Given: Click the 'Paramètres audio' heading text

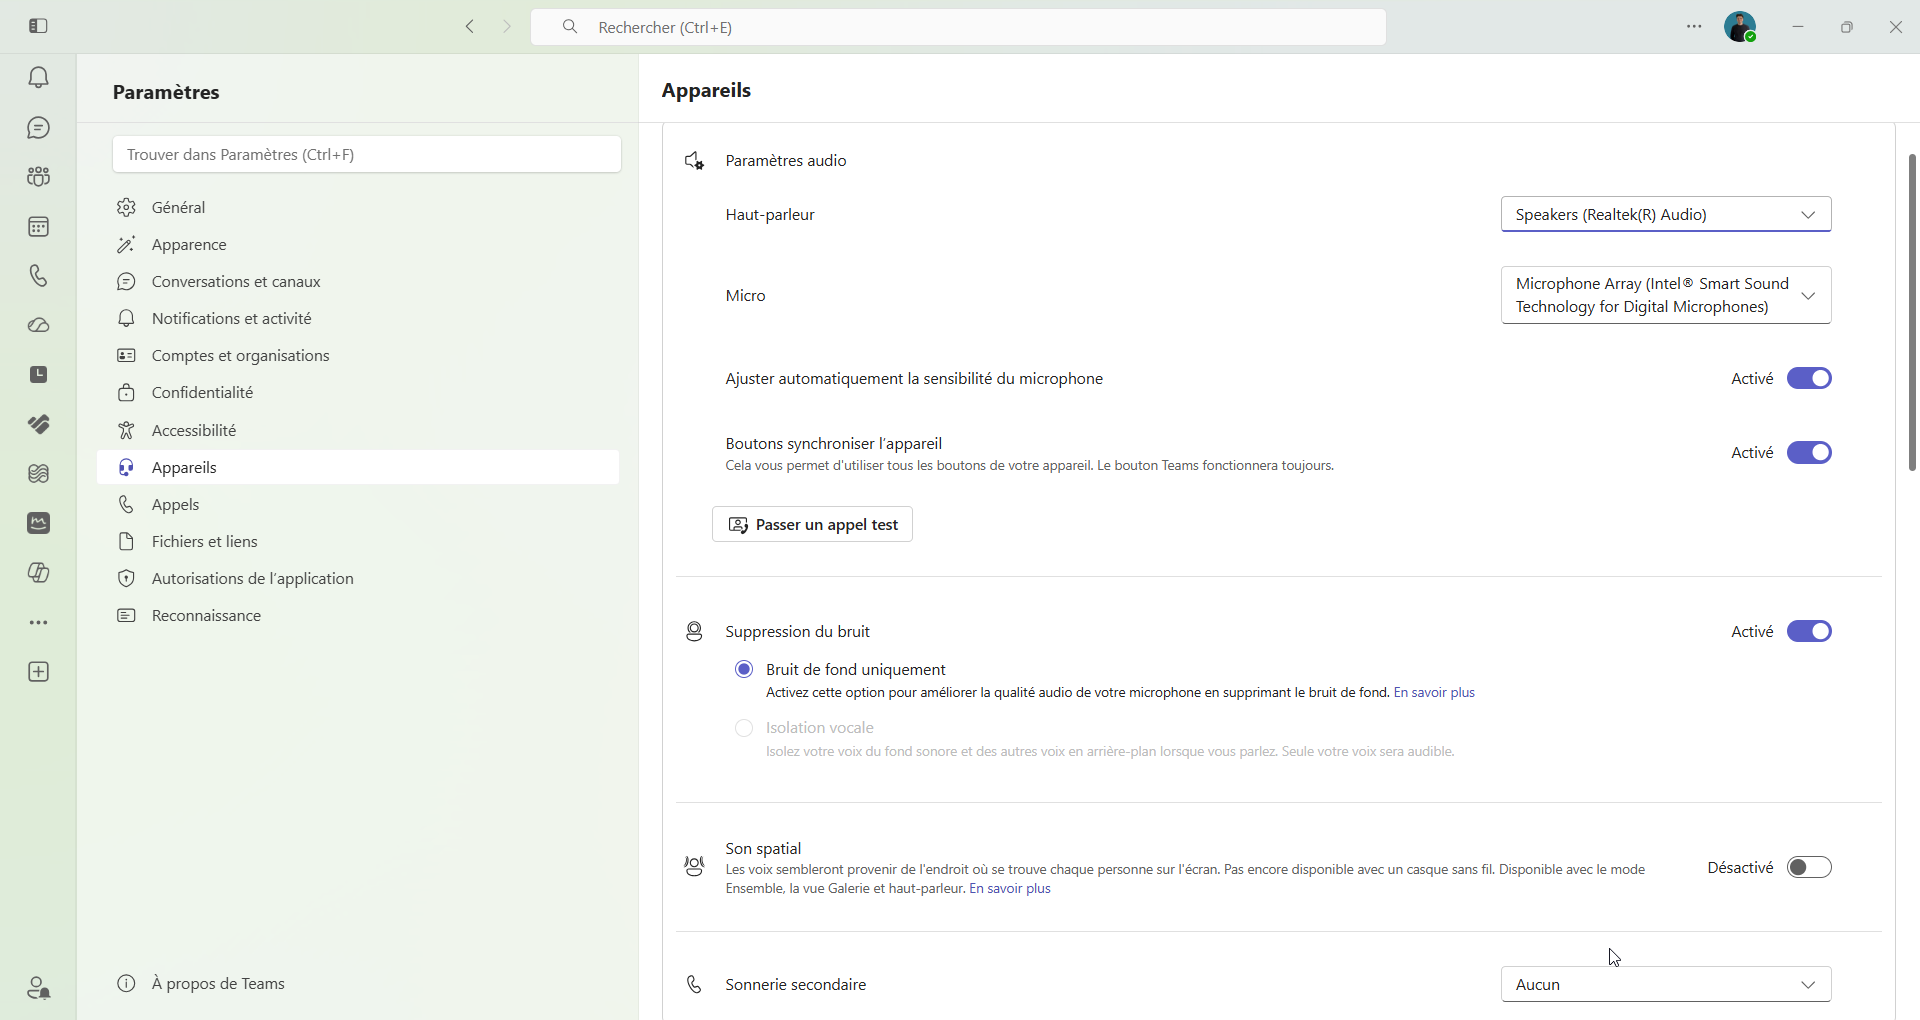Looking at the screenshot, I should pyautogui.click(x=786, y=161).
